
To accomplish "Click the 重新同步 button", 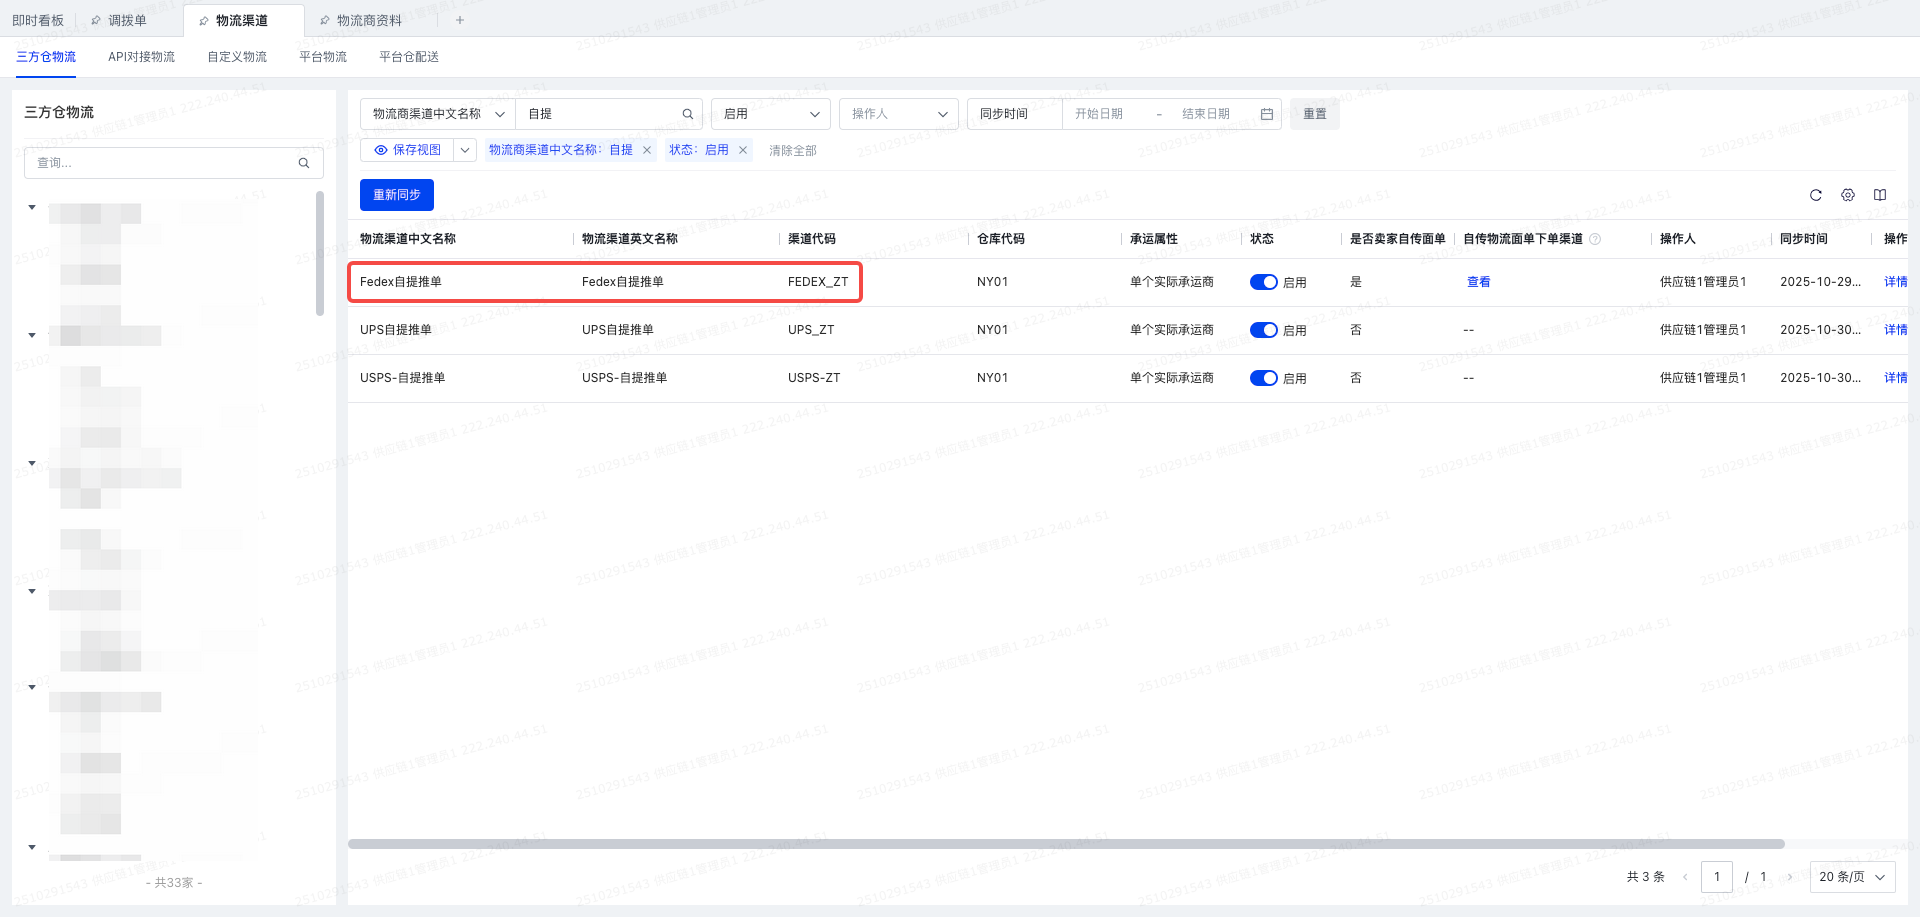I will pyautogui.click(x=396, y=195).
